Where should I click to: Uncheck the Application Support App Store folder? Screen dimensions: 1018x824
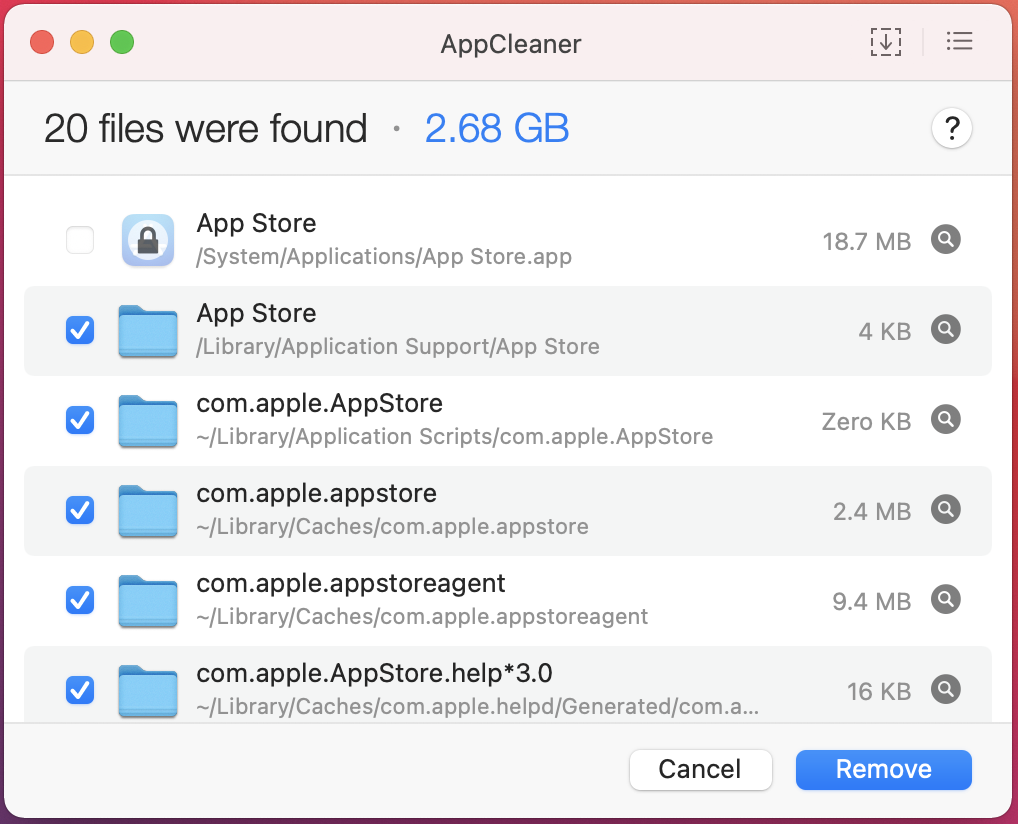click(x=80, y=330)
